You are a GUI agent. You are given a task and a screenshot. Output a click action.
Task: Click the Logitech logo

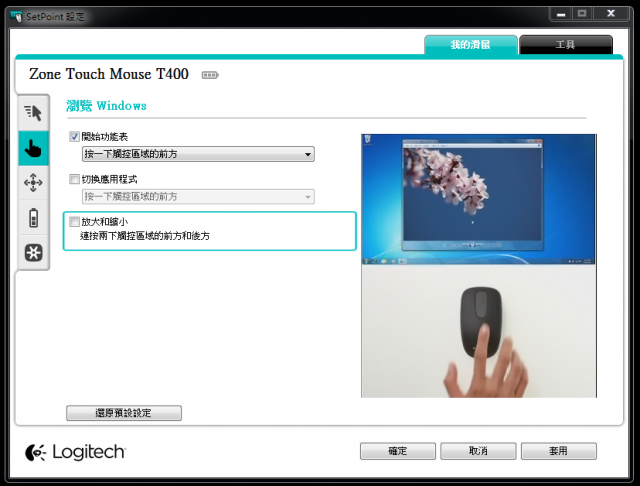tap(76, 452)
